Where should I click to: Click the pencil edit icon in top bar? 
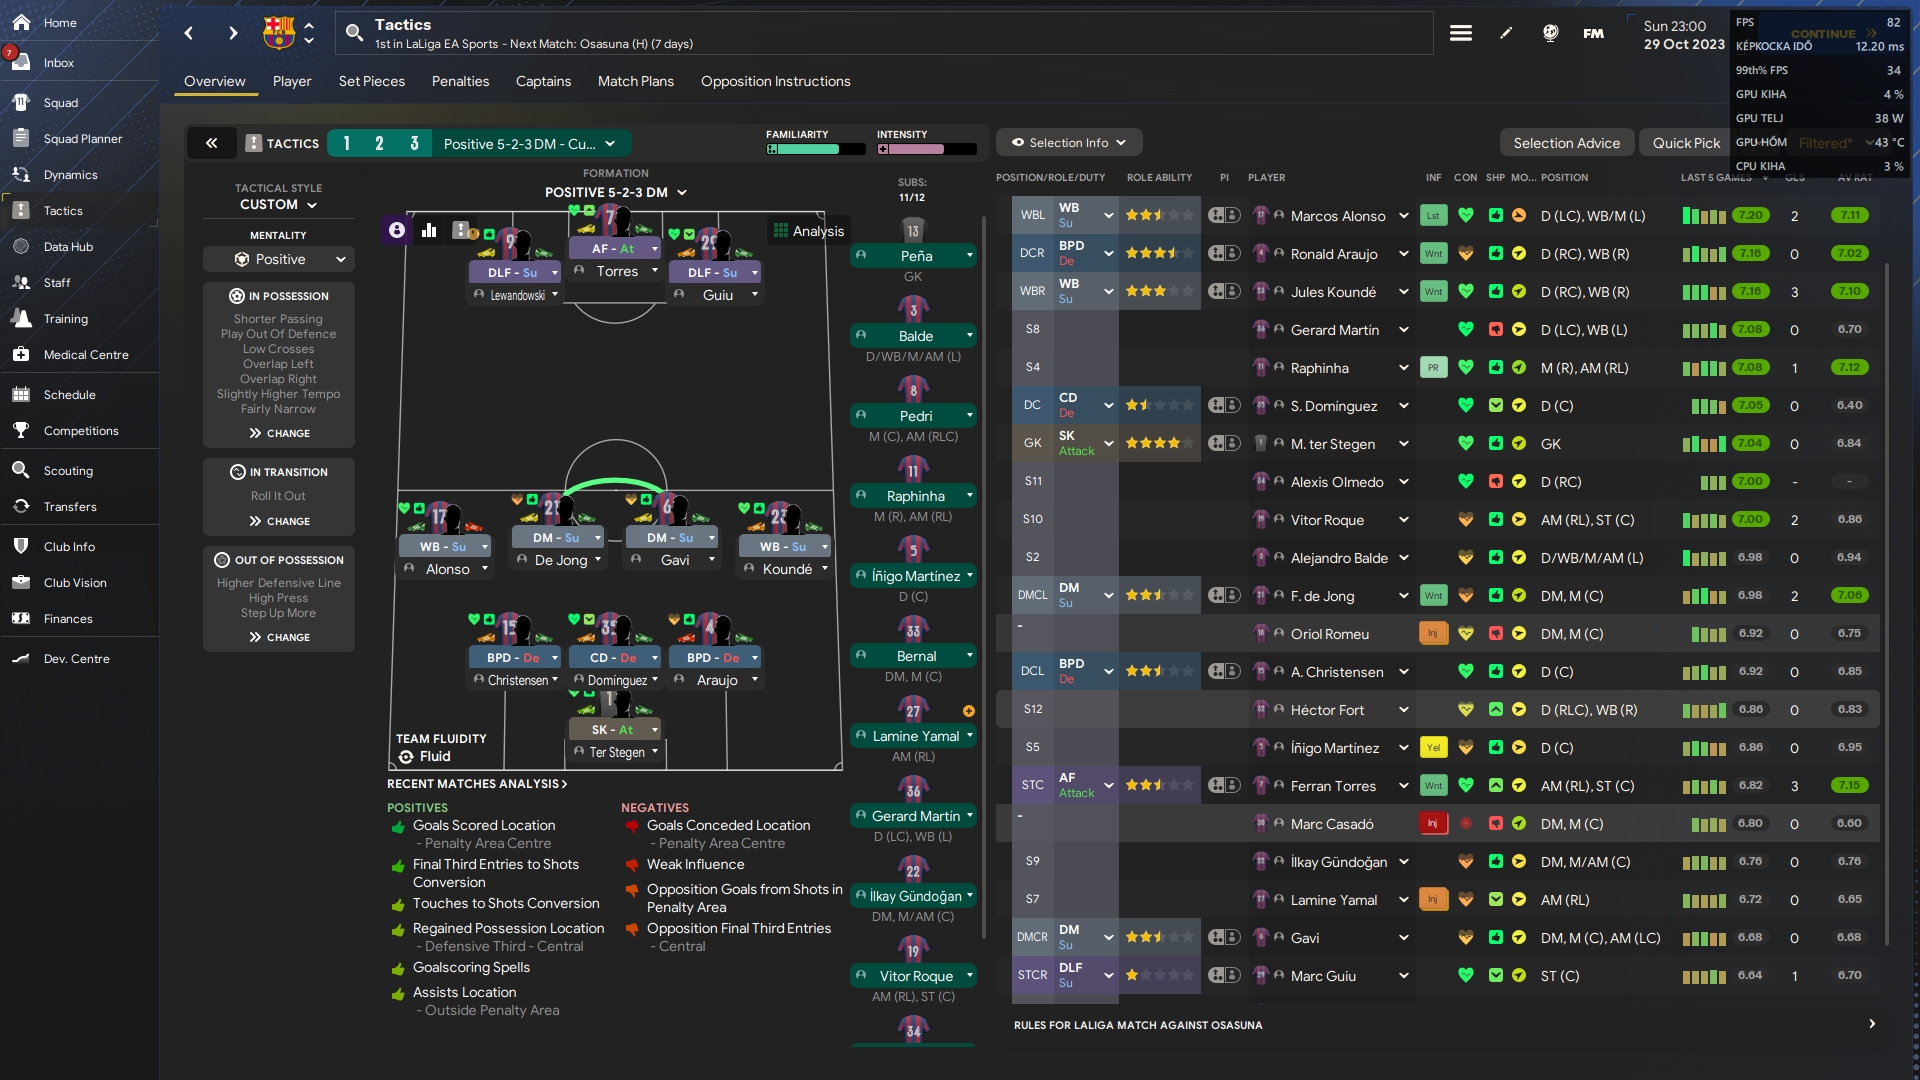(x=1506, y=33)
